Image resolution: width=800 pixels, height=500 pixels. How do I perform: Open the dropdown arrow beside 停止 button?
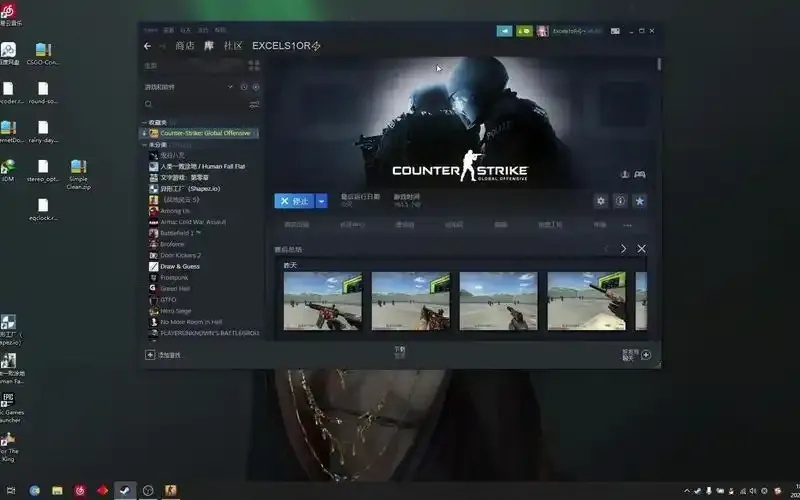point(321,201)
